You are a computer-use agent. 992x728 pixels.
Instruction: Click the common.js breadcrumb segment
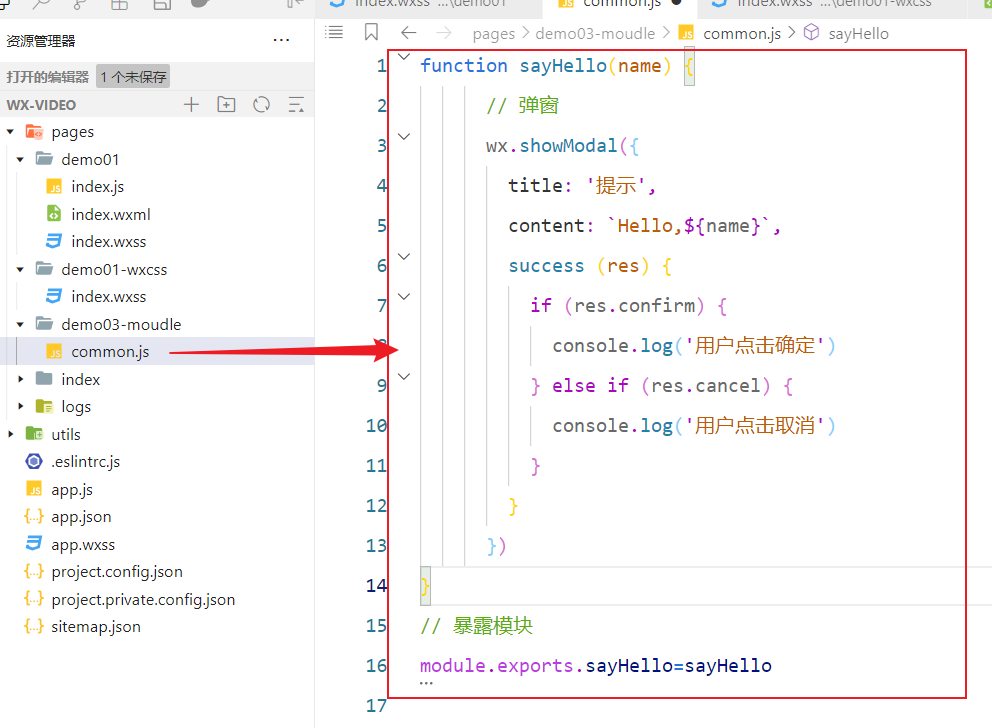(x=742, y=34)
